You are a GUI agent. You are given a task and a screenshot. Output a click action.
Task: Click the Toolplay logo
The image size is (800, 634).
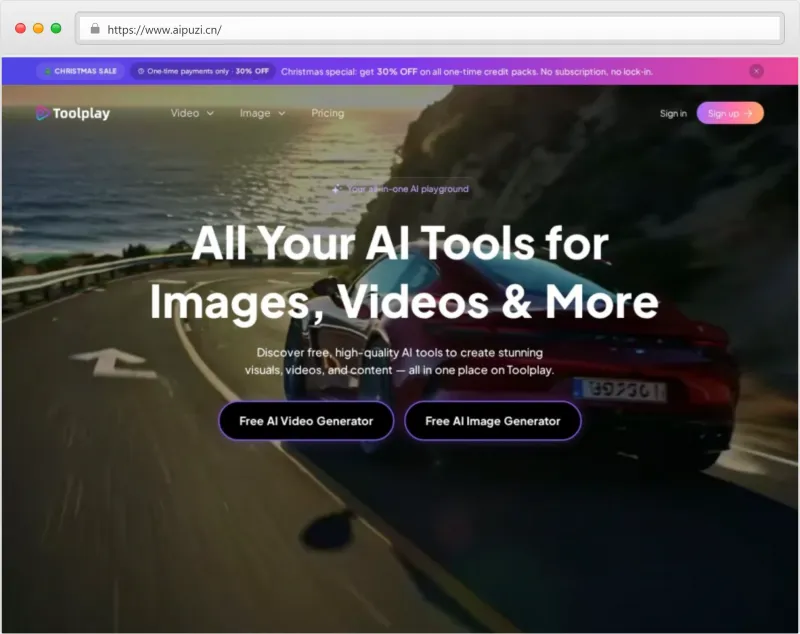pos(73,113)
